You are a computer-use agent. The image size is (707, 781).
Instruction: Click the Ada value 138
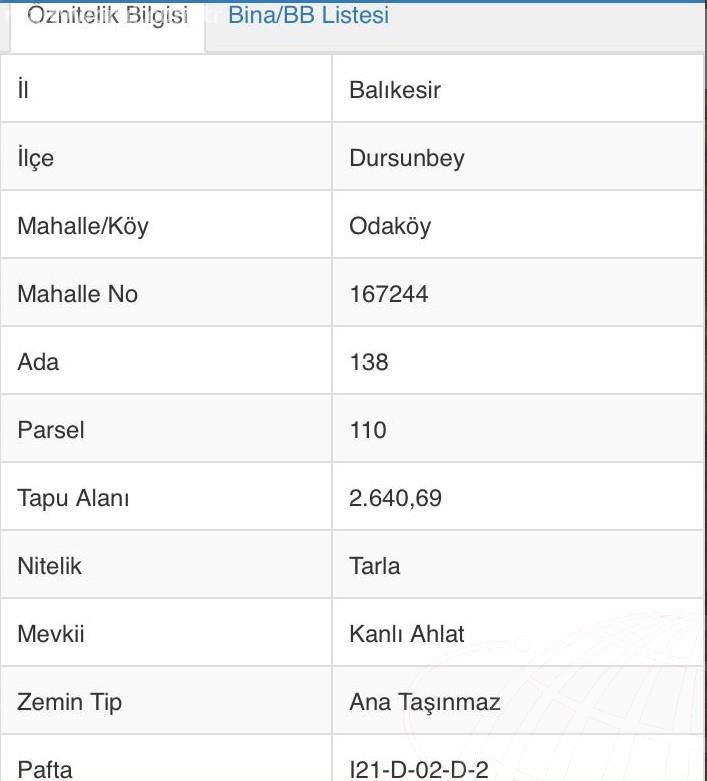point(369,362)
